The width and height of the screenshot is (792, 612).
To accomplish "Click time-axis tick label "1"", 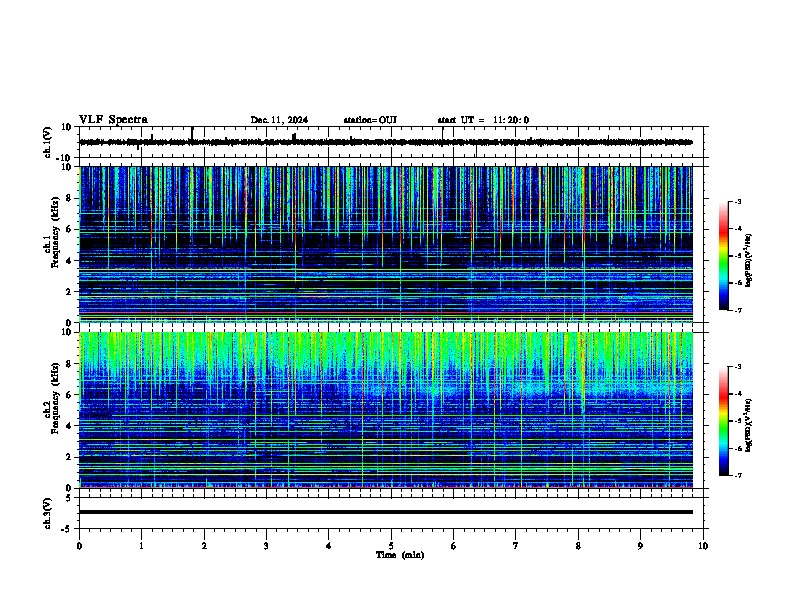I will 141,546.
